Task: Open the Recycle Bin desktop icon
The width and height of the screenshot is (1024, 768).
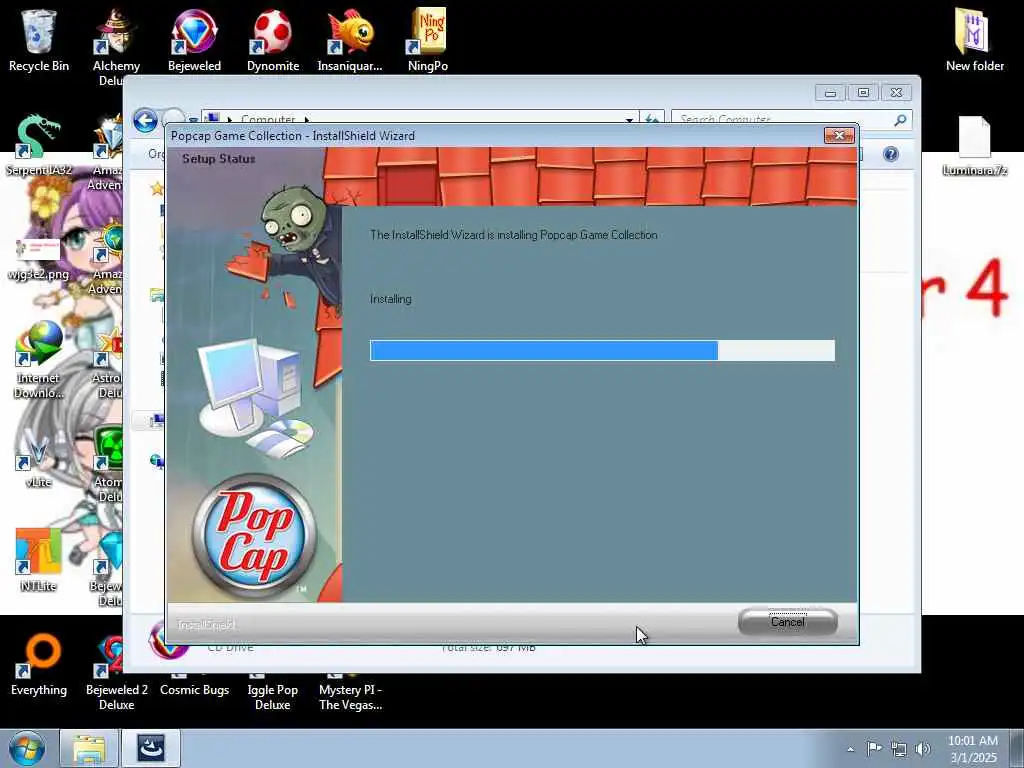Action: [x=39, y=40]
